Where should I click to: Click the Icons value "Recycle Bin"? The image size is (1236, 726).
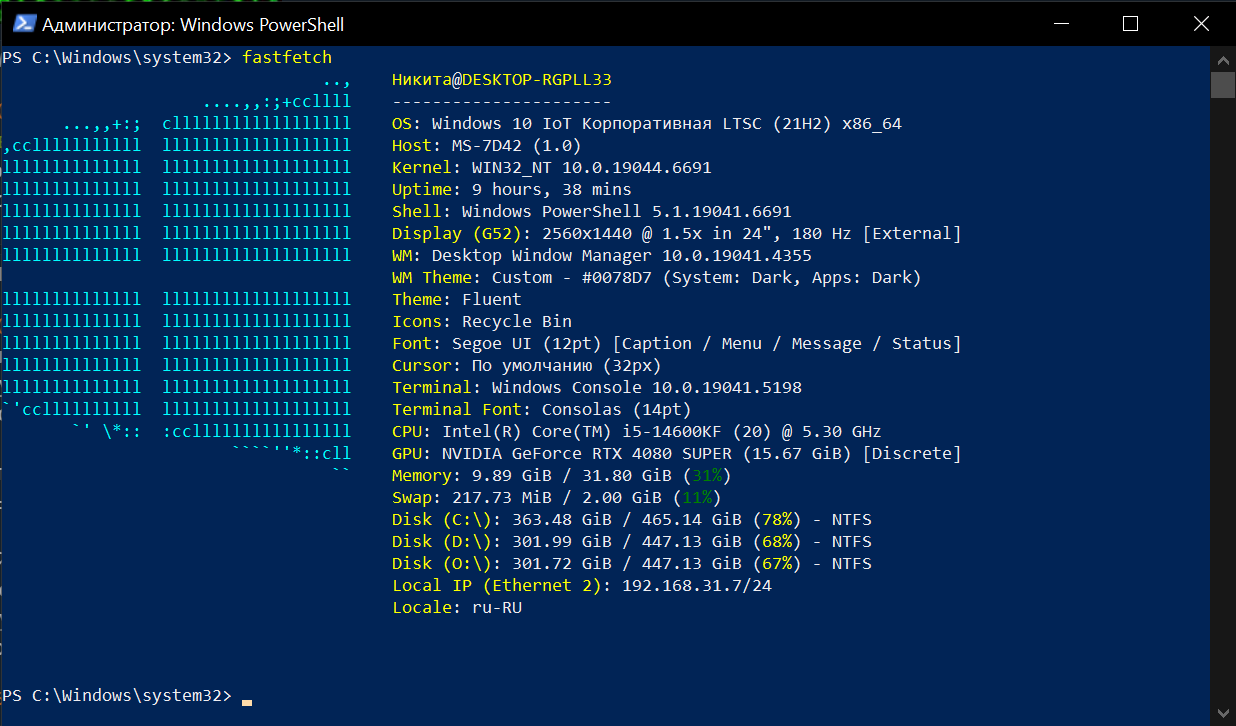[517, 321]
